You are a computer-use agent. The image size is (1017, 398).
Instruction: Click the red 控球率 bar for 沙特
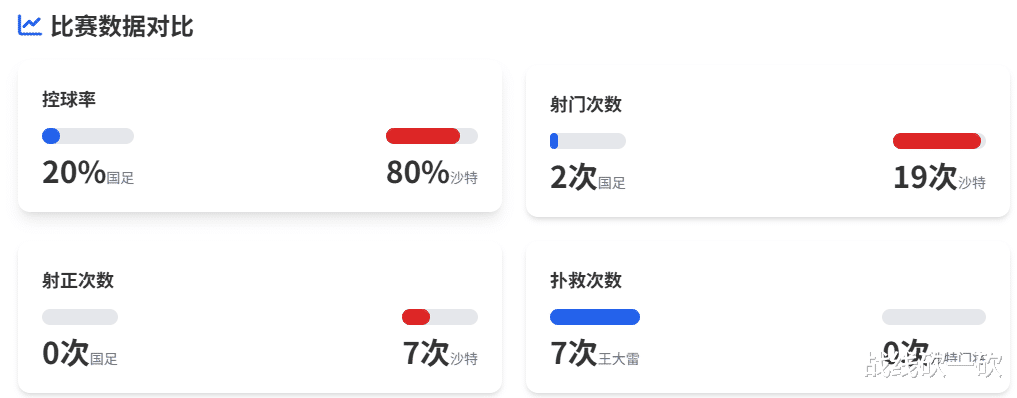point(423,136)
